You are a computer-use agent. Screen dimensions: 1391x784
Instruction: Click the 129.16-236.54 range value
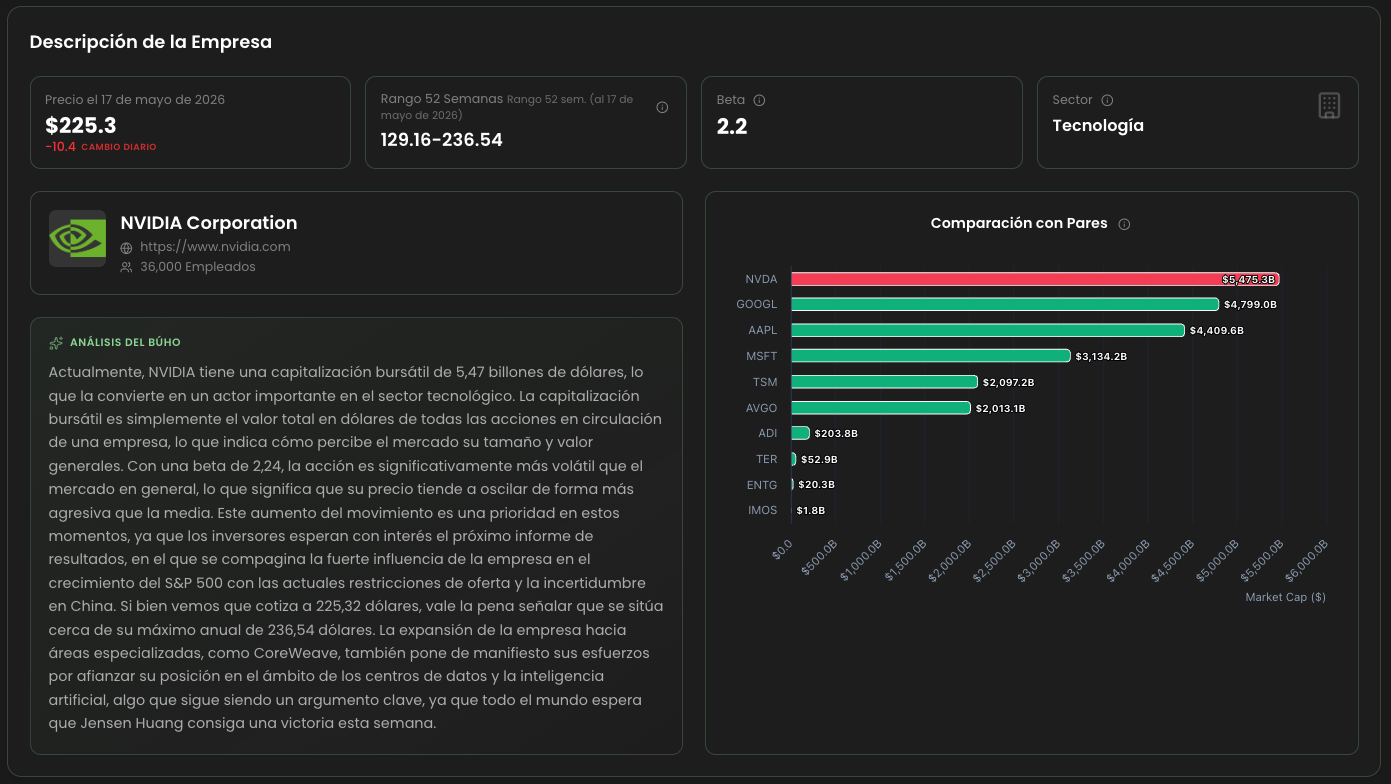(441, 140)
